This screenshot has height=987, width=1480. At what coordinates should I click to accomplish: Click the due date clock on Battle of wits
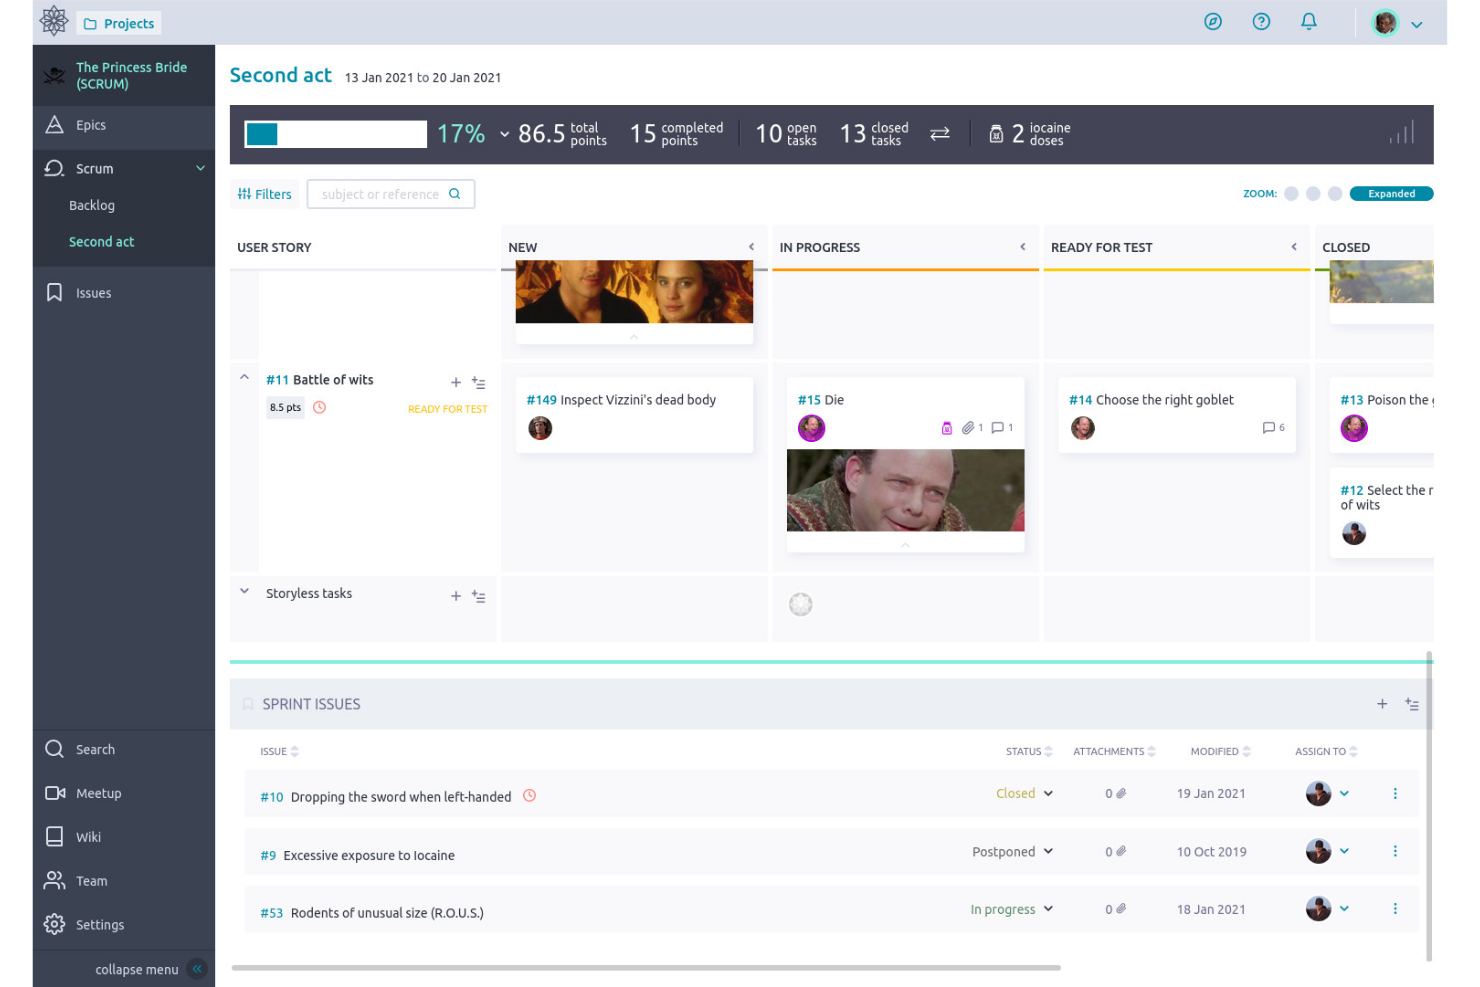point(319,408)
